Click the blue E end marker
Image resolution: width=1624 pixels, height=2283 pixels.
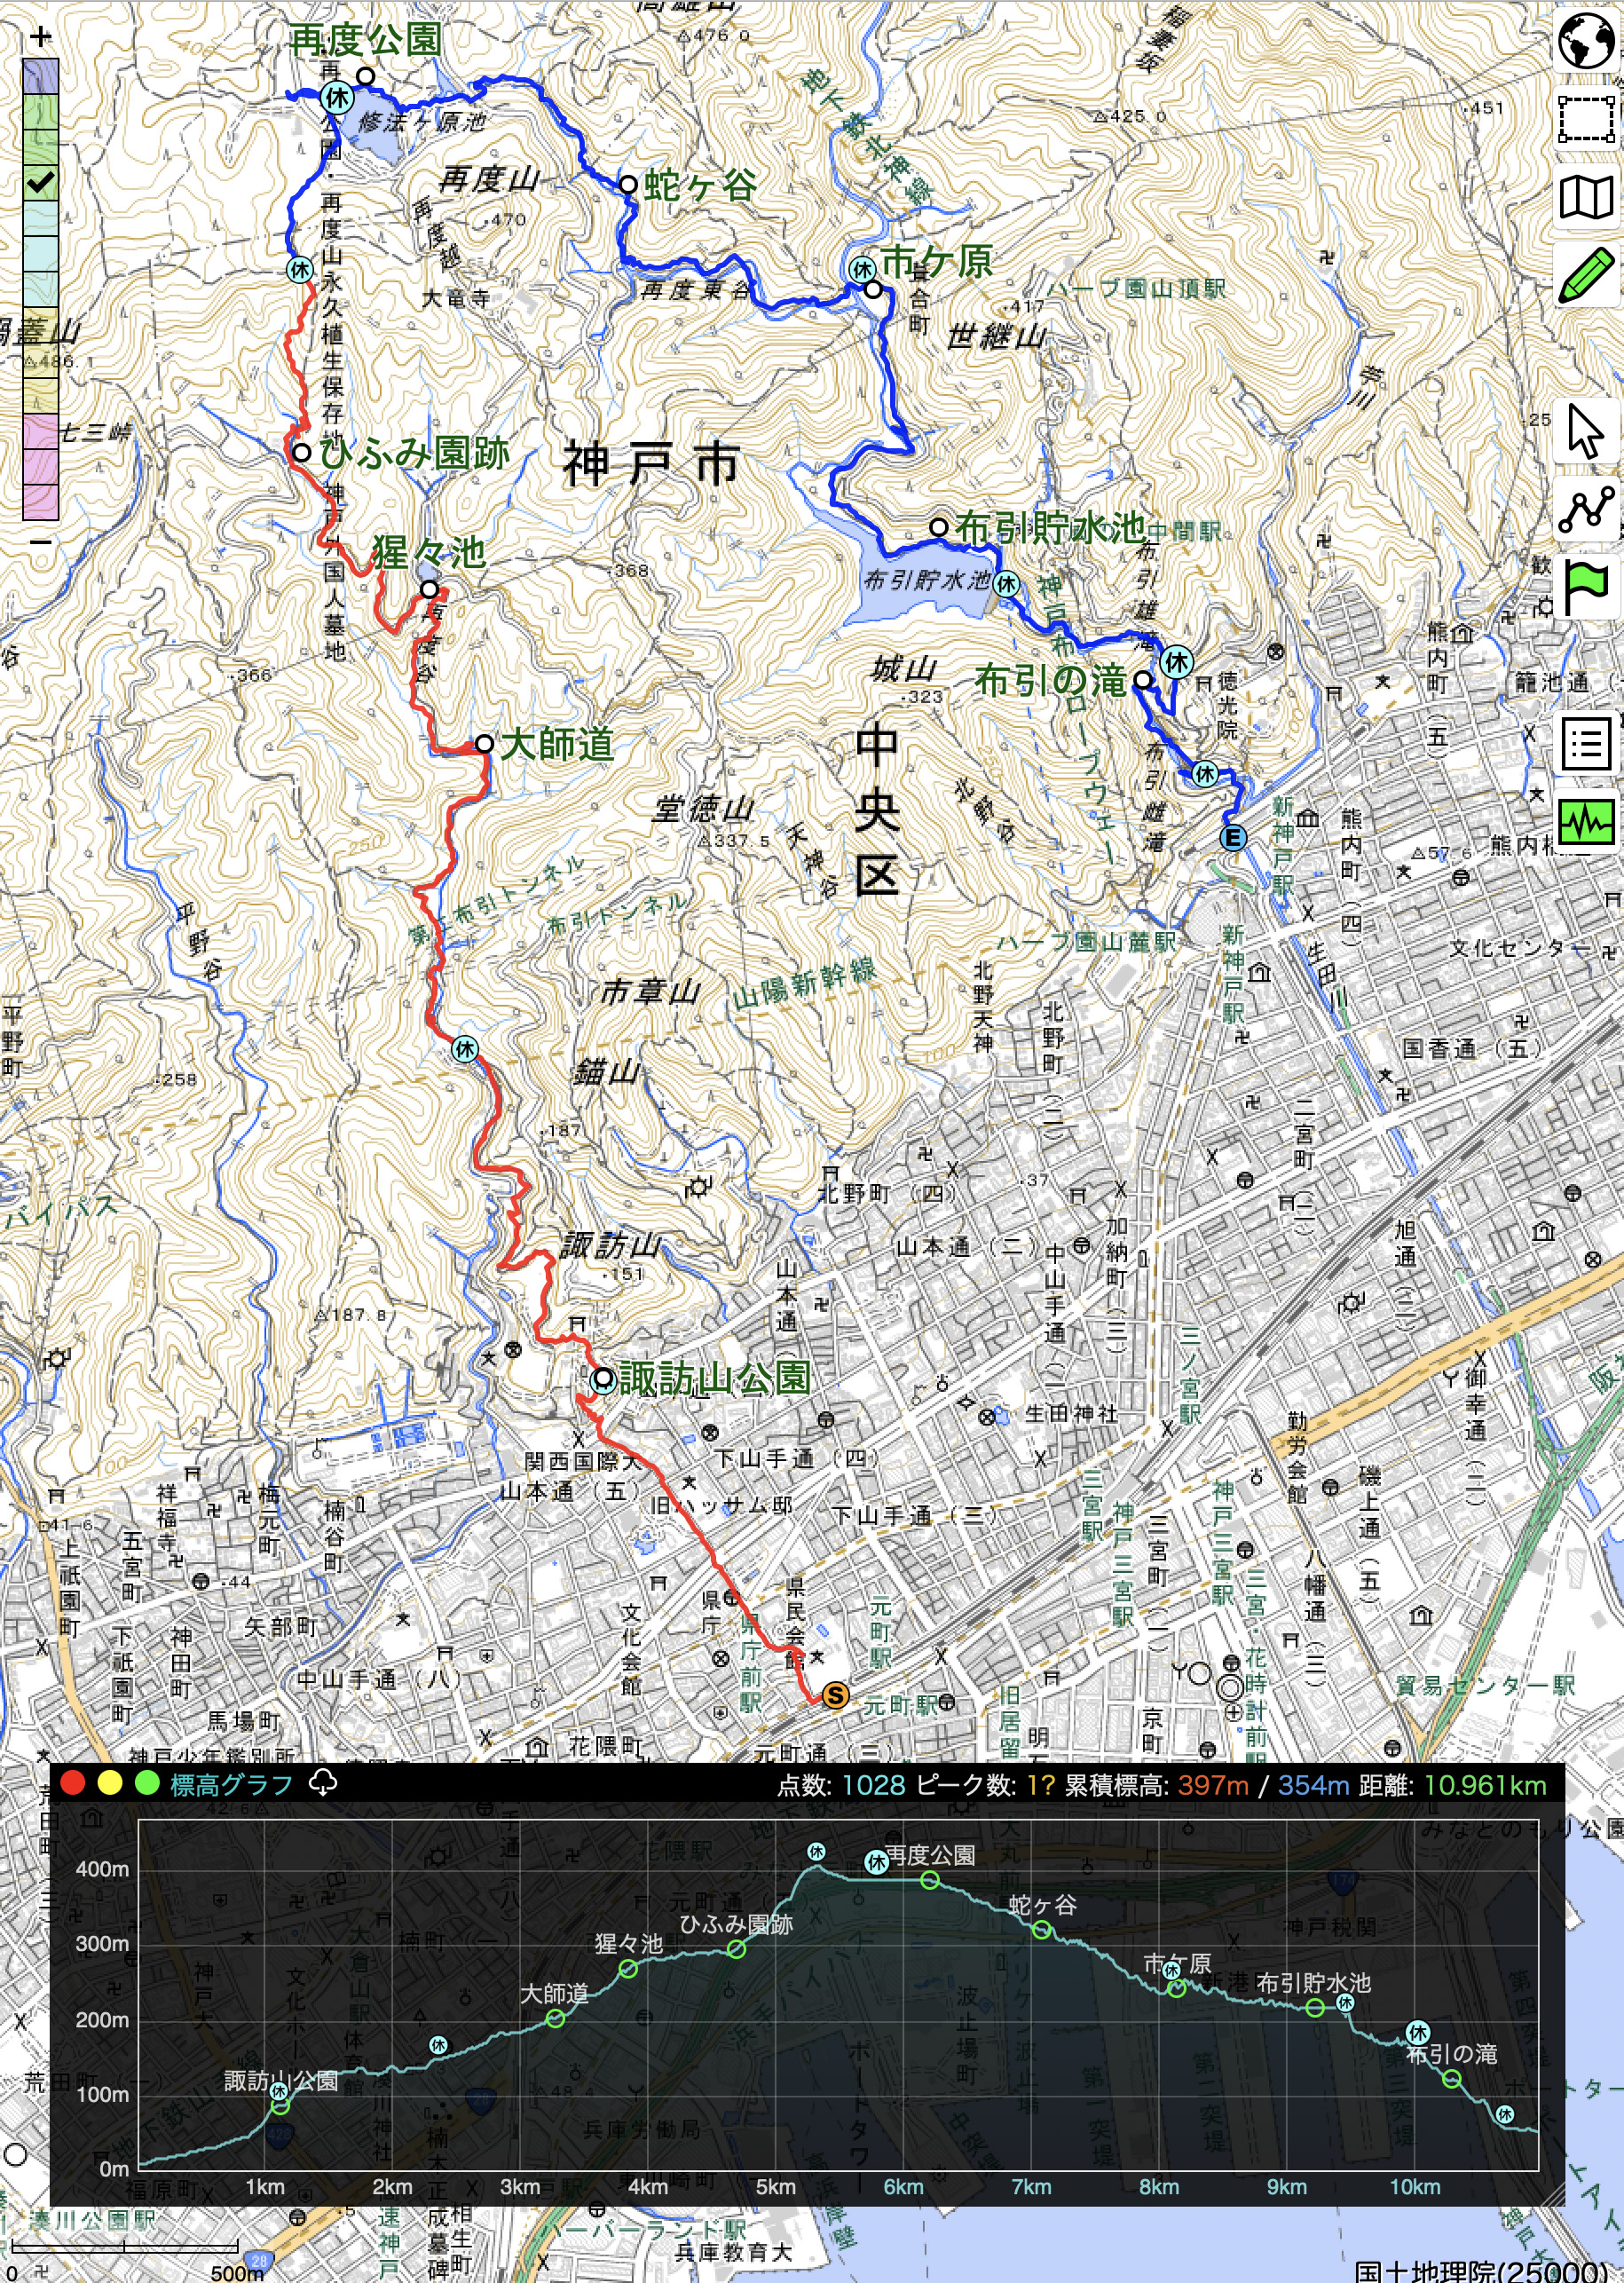1234,838
